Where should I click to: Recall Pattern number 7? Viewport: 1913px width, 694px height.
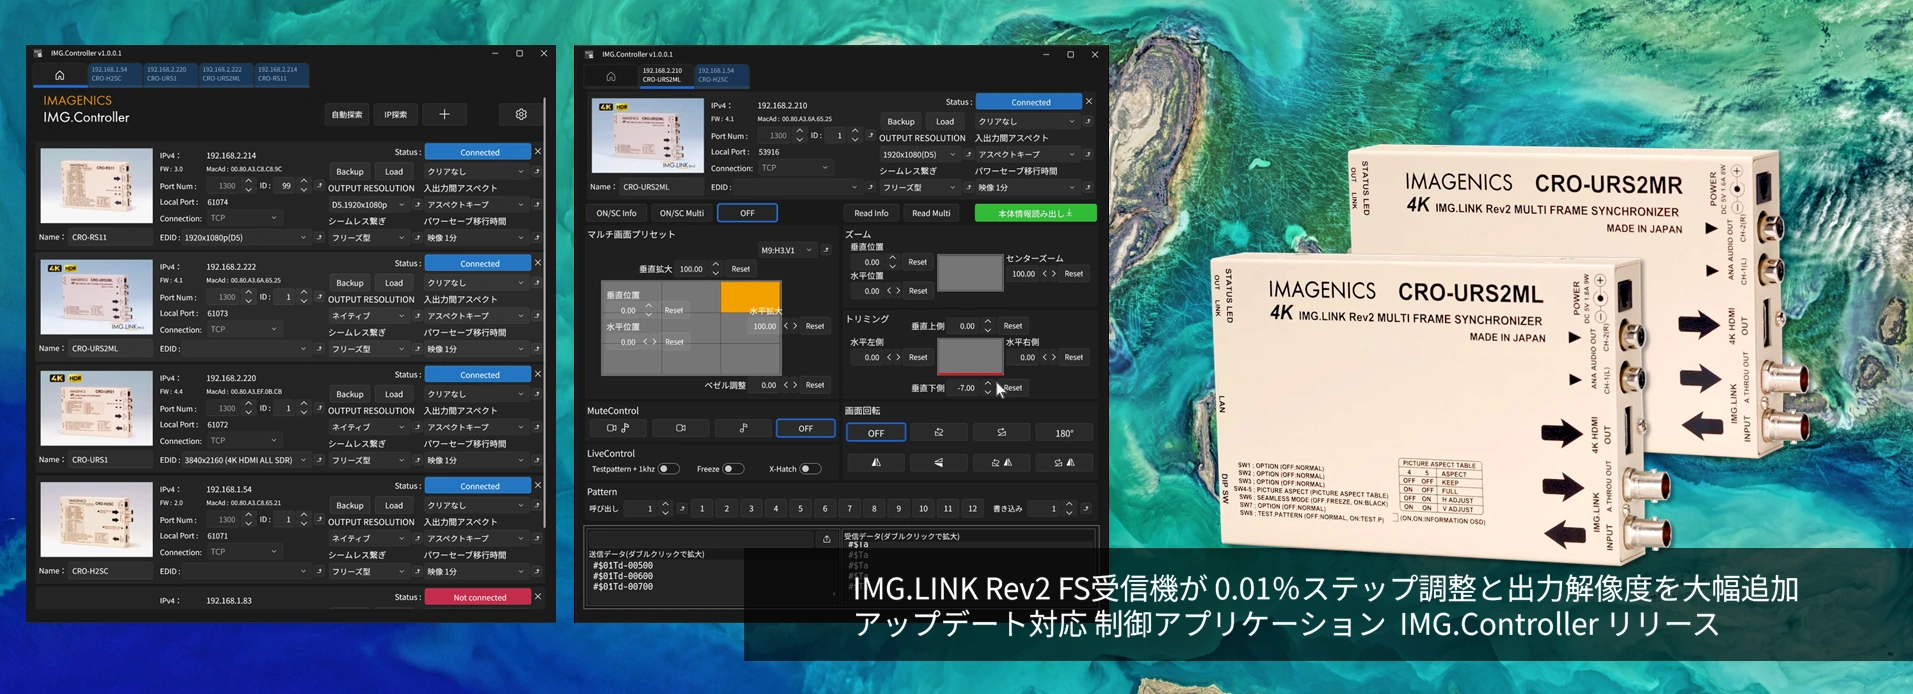[x=850, y=509]
